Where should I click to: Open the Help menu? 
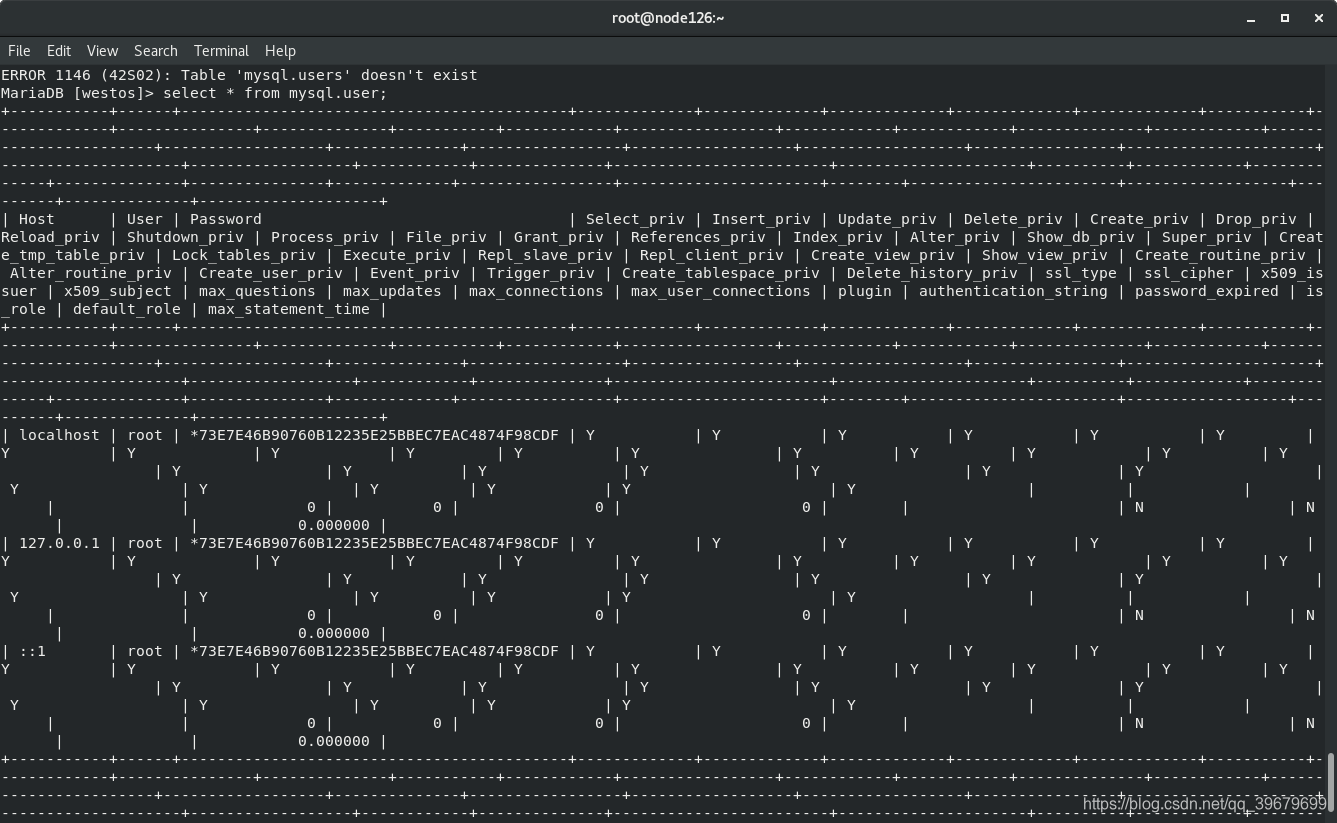(x=280, y=50)
